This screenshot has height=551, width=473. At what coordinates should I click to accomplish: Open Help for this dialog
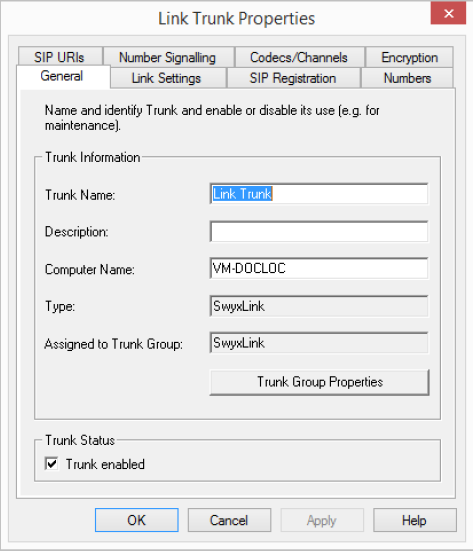coord(415,520)
